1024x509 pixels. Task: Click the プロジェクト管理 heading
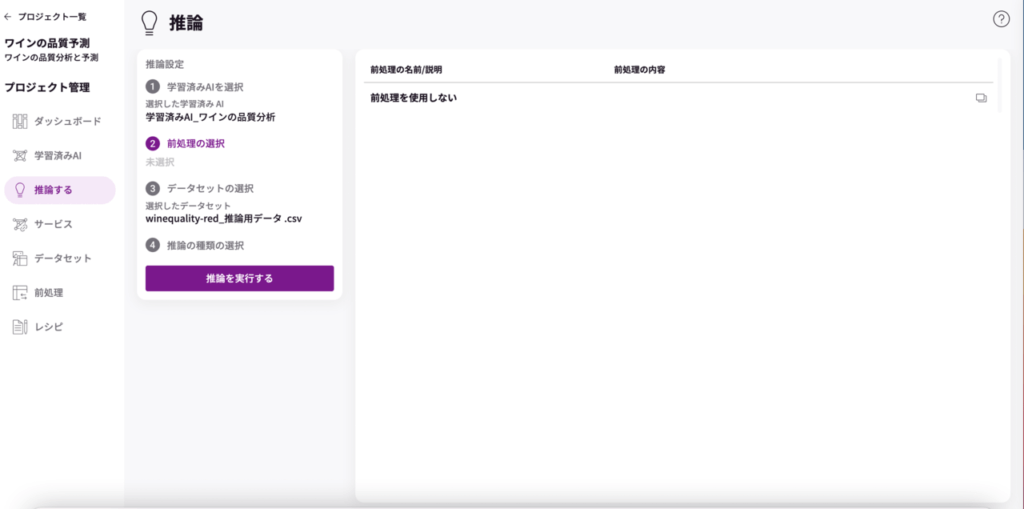tap(47, 88)
